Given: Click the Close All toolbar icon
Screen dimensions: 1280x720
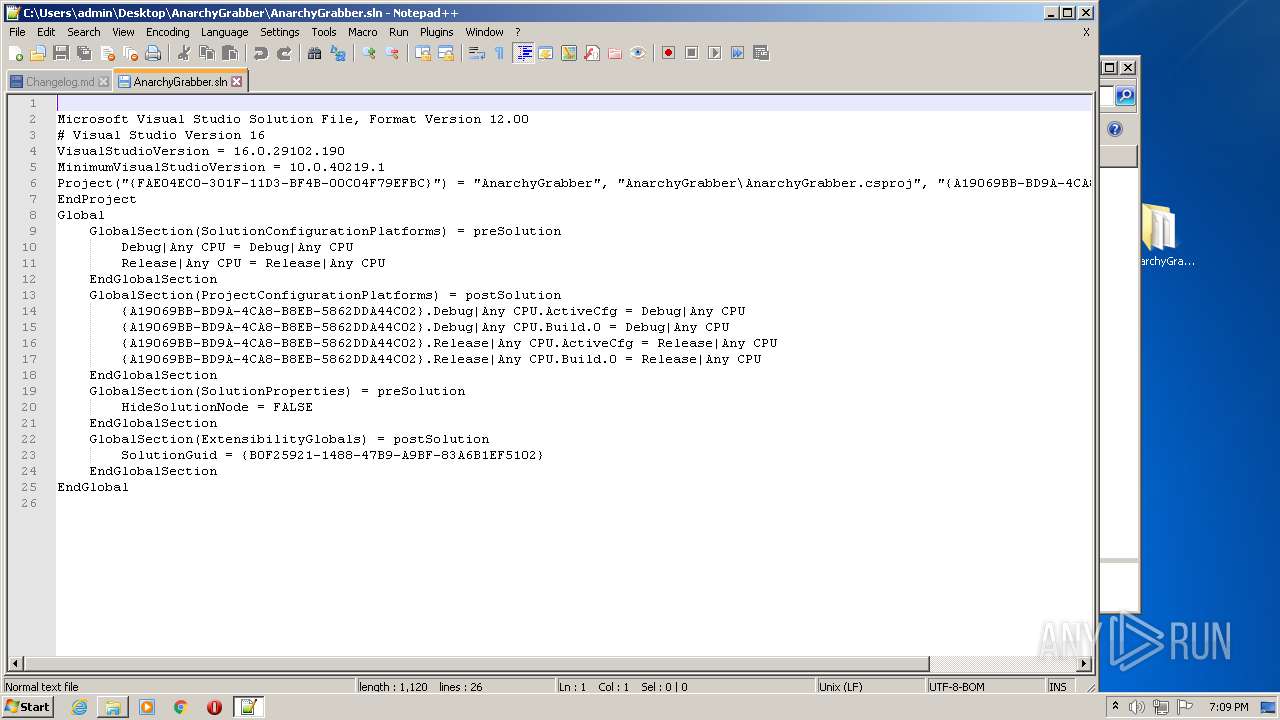Looking at the screenshot, I should [130, 53].
